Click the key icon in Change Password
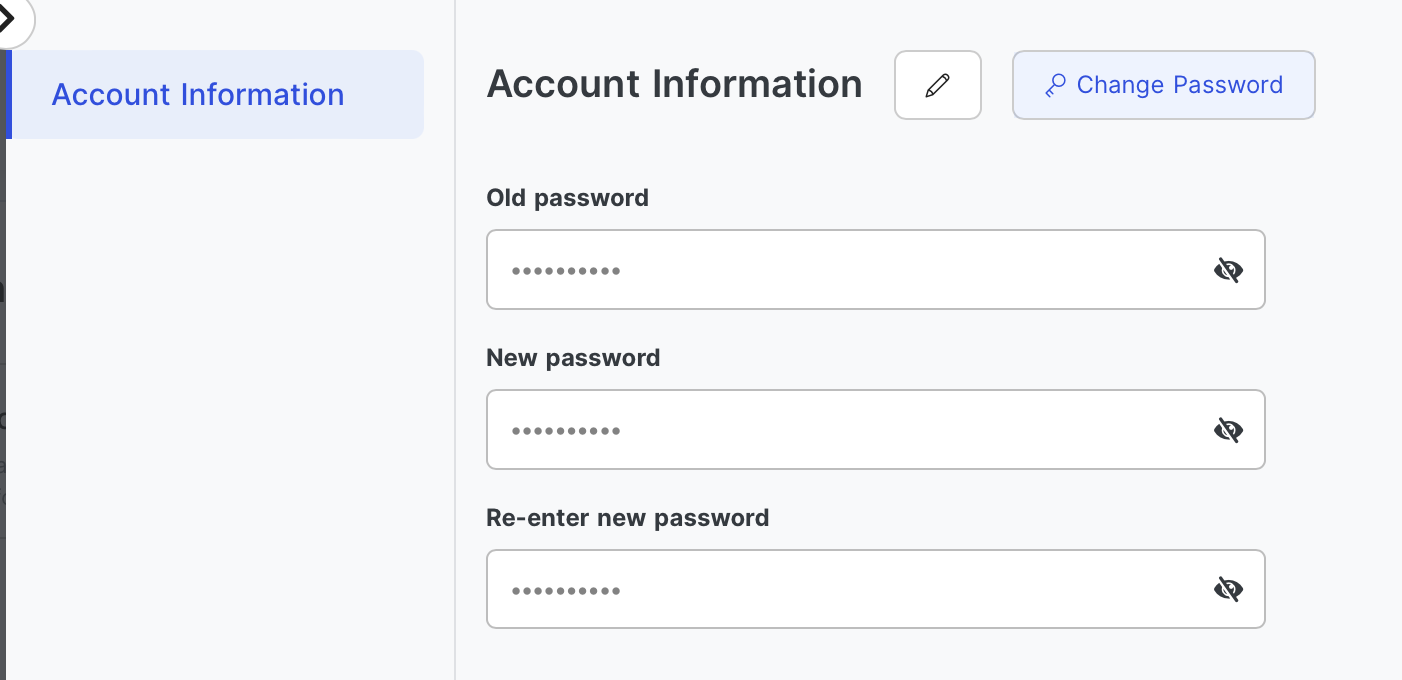Screen dimensions: 1402x680 (1055, 86)
